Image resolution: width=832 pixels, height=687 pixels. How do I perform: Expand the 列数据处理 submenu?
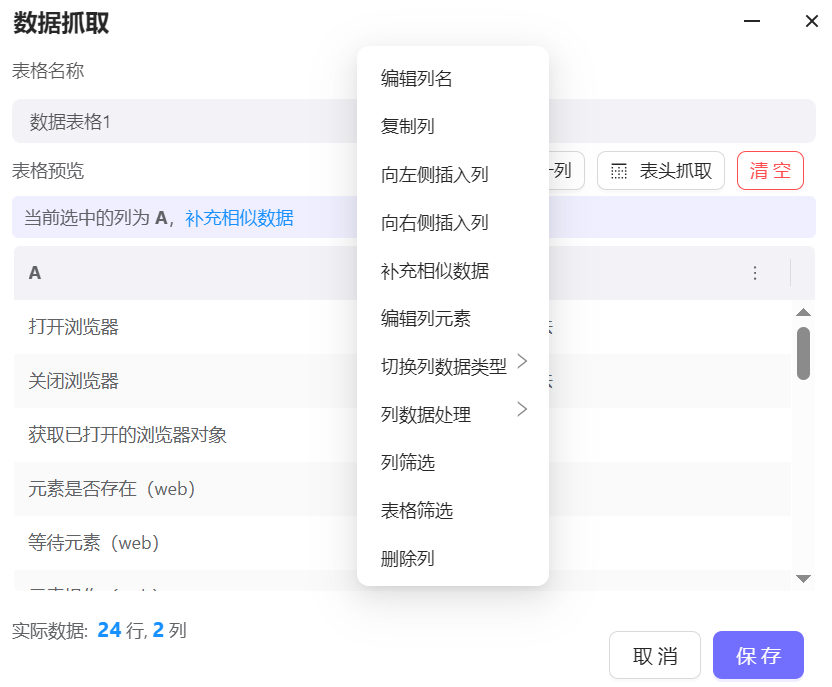[452, 414]
